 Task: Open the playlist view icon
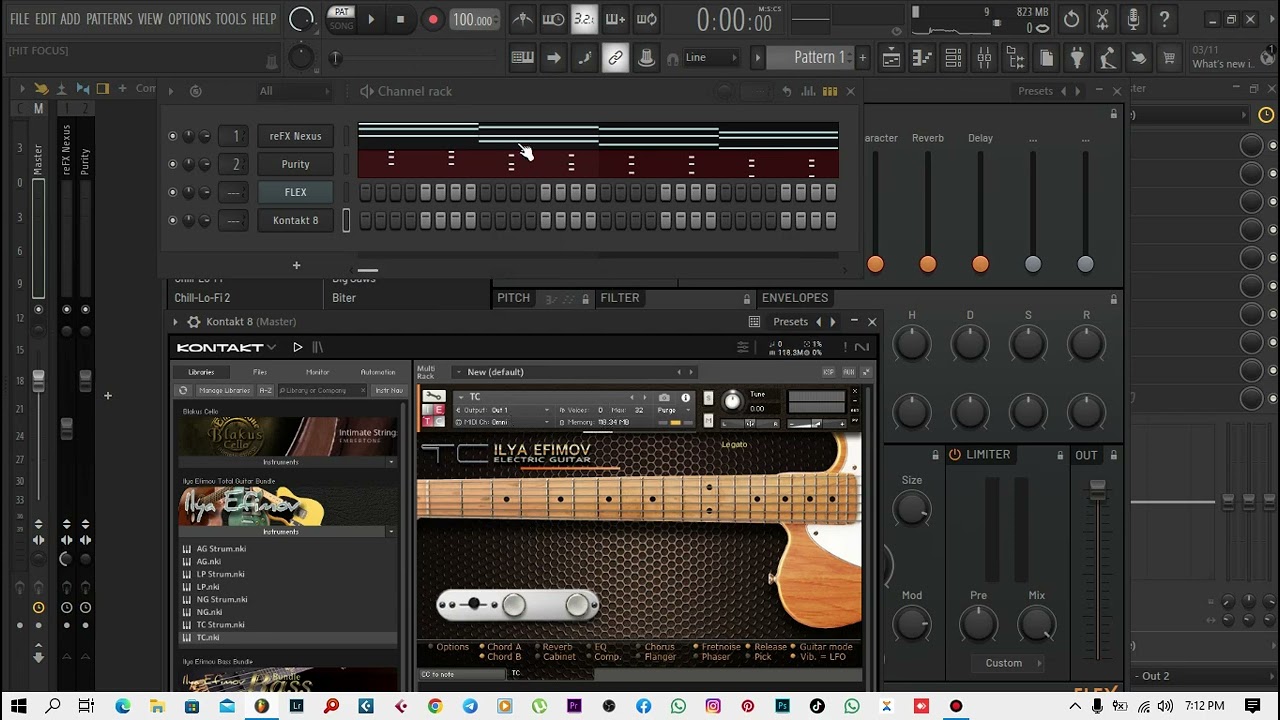tap(891, 58)
